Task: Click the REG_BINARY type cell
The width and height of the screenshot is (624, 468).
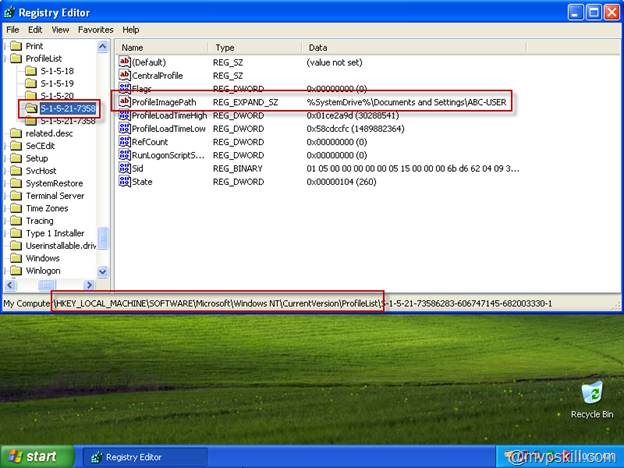Action: (x=238, y=169)
